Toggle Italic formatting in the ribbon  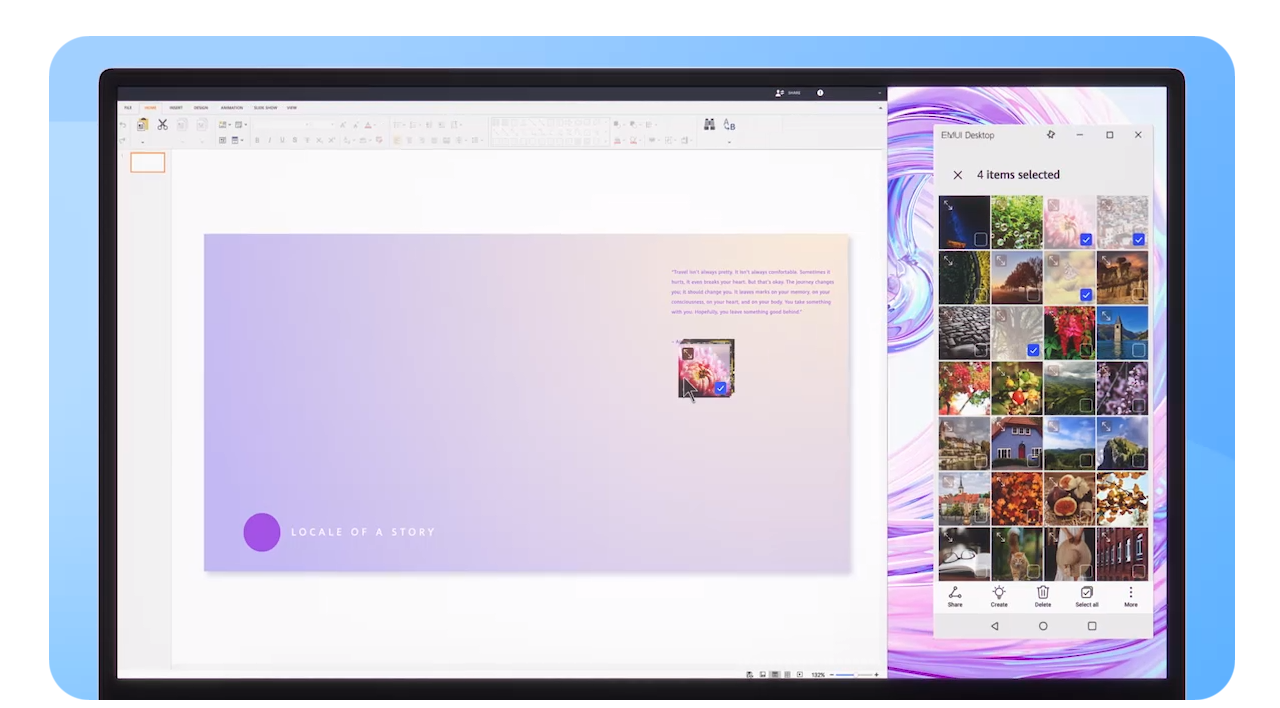[270, 140]
